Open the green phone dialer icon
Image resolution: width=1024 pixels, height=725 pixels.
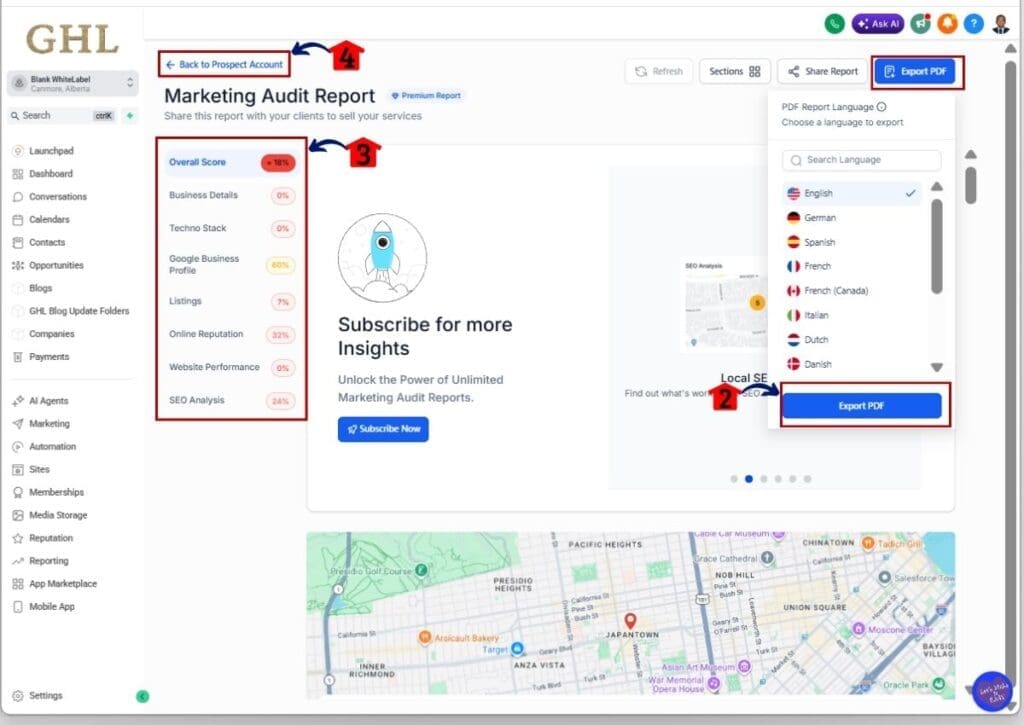(835, 23)
